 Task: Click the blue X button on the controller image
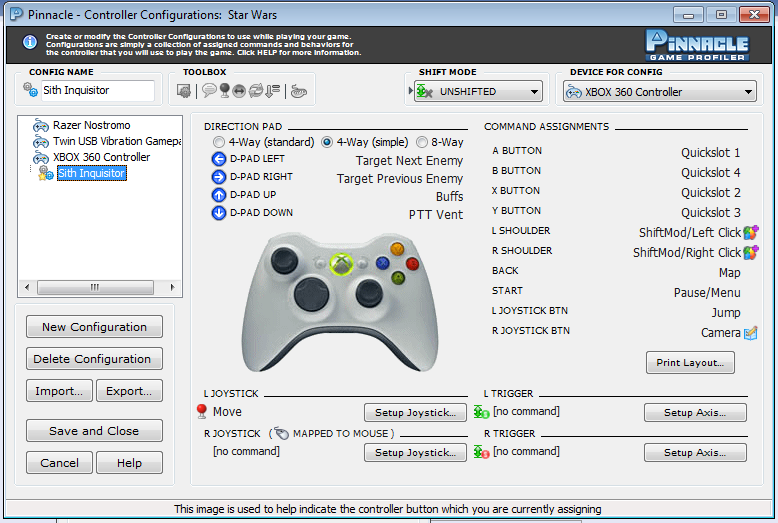[x=382, y=263]
